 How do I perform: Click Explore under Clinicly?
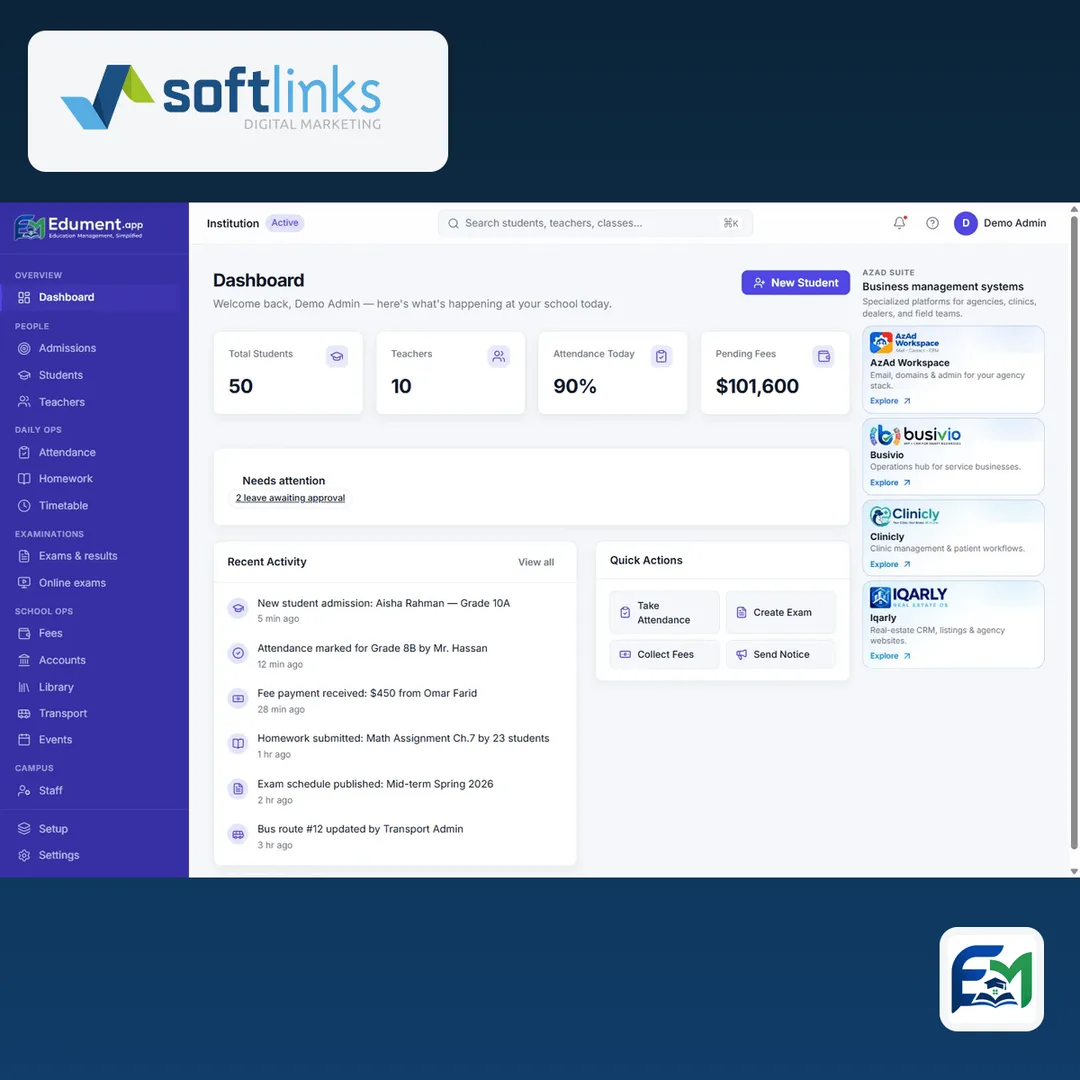pos(890,564)
